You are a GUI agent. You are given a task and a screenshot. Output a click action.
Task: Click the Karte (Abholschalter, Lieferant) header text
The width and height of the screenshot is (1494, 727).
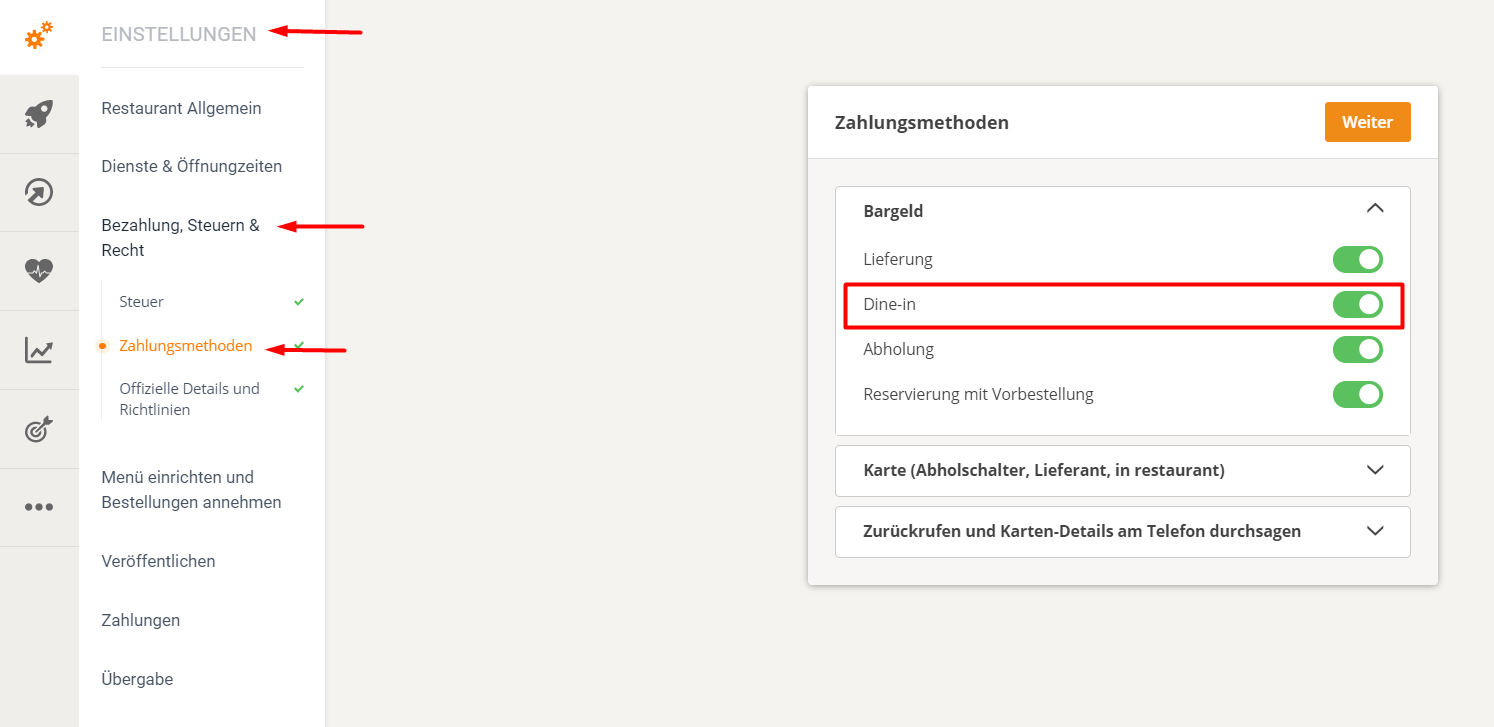point(1043,470)
